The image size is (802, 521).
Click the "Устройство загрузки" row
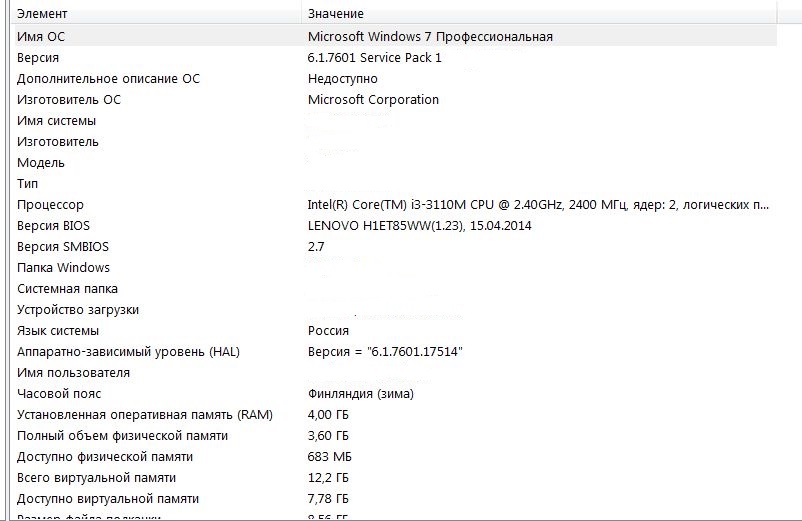(x=78, y=310)
